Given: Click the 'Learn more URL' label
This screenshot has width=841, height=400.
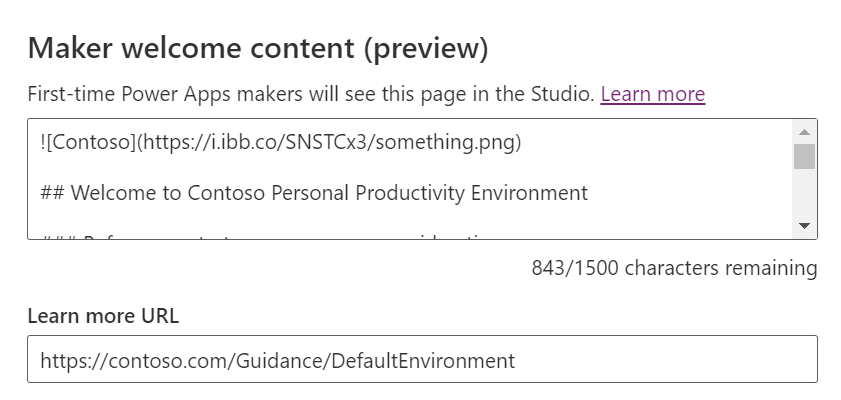Looking at the screenshot, I should (x=103, y=316).
